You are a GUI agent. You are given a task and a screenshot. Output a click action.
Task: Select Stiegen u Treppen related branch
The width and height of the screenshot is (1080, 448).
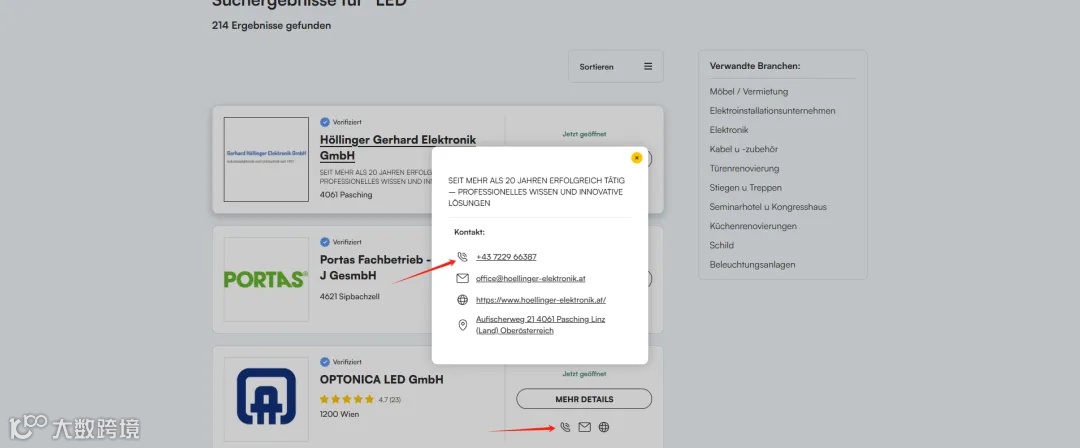coord(746,187)
